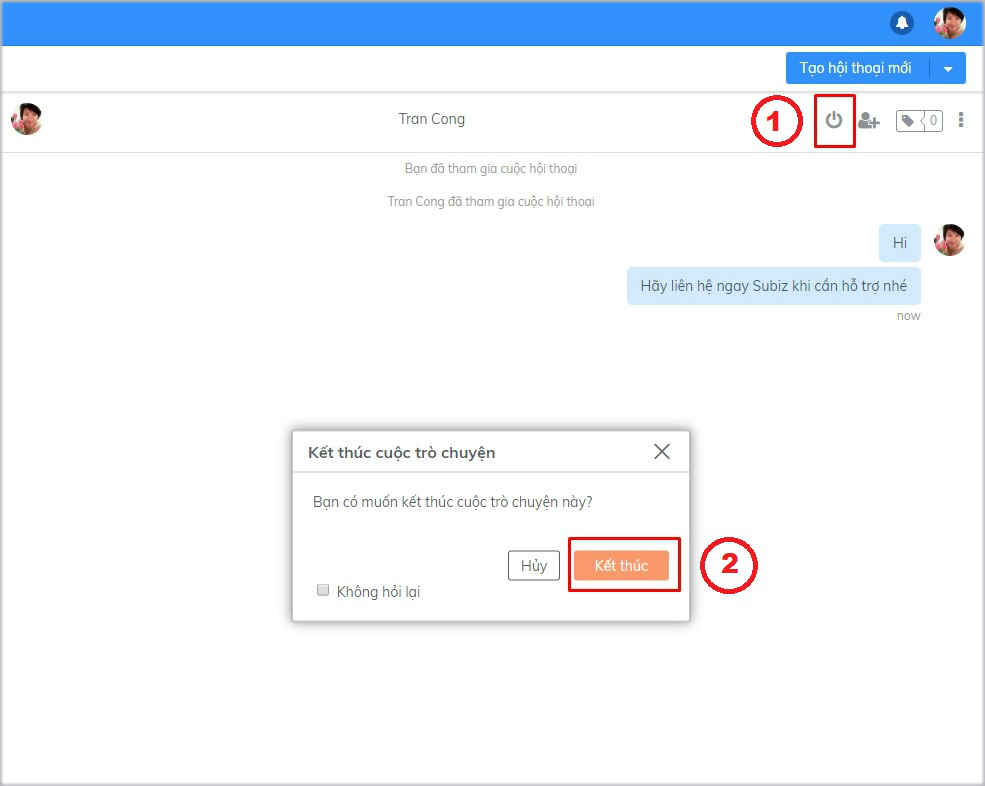Screen dimensions: 985x786
Task: Open the tag icon showing 0
Action: [x=918, y=121]
